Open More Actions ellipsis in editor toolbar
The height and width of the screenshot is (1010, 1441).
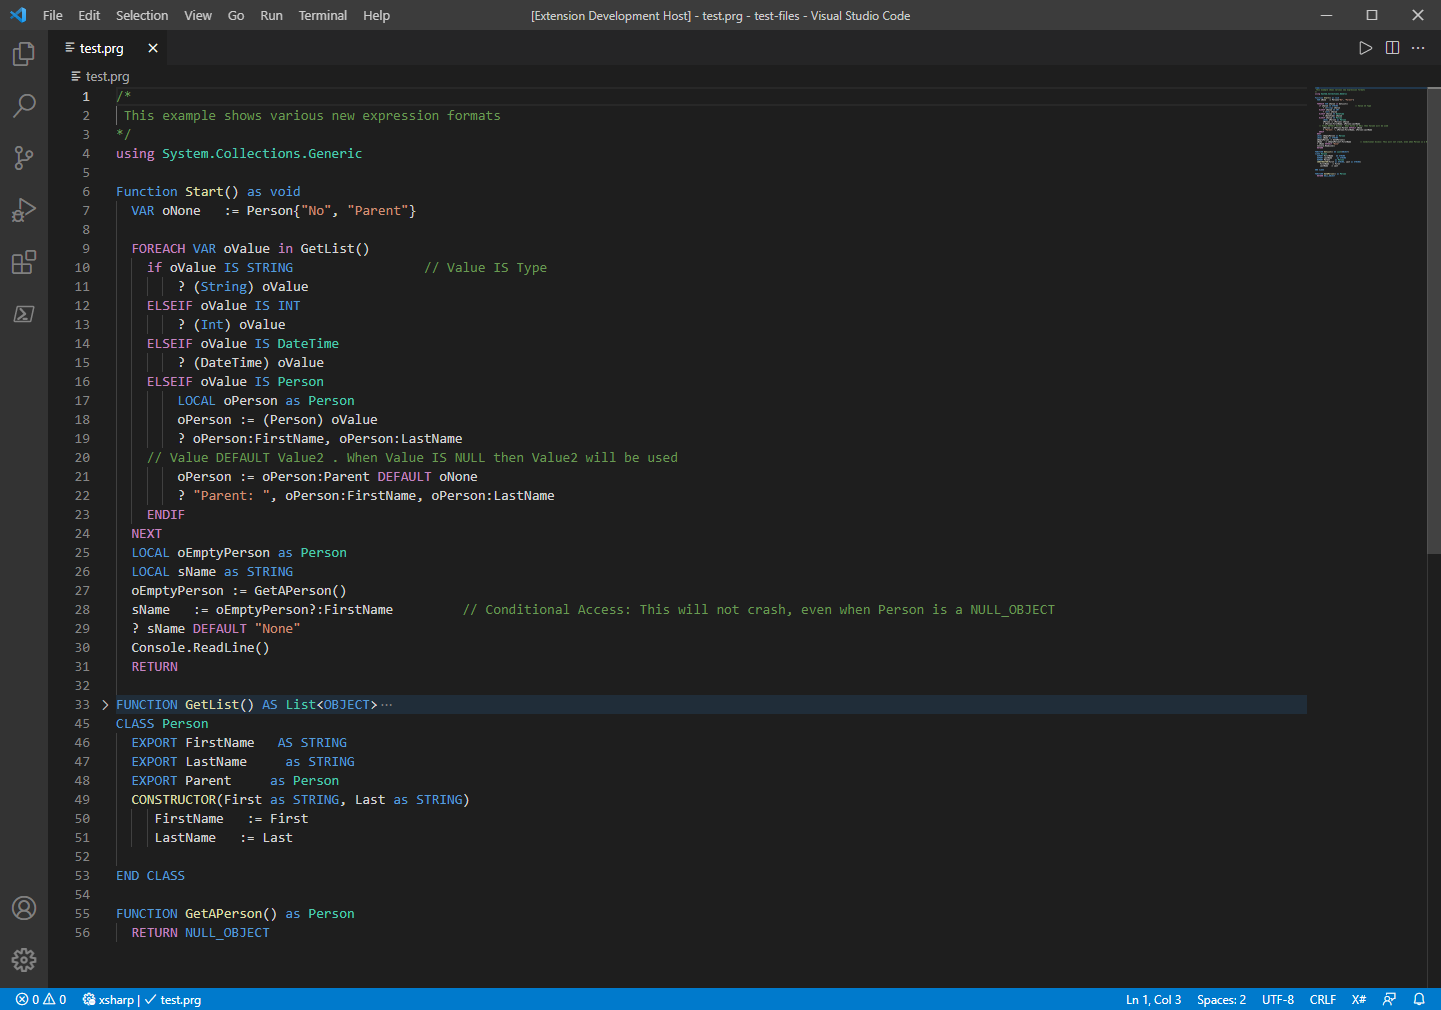pos(1418,48)
